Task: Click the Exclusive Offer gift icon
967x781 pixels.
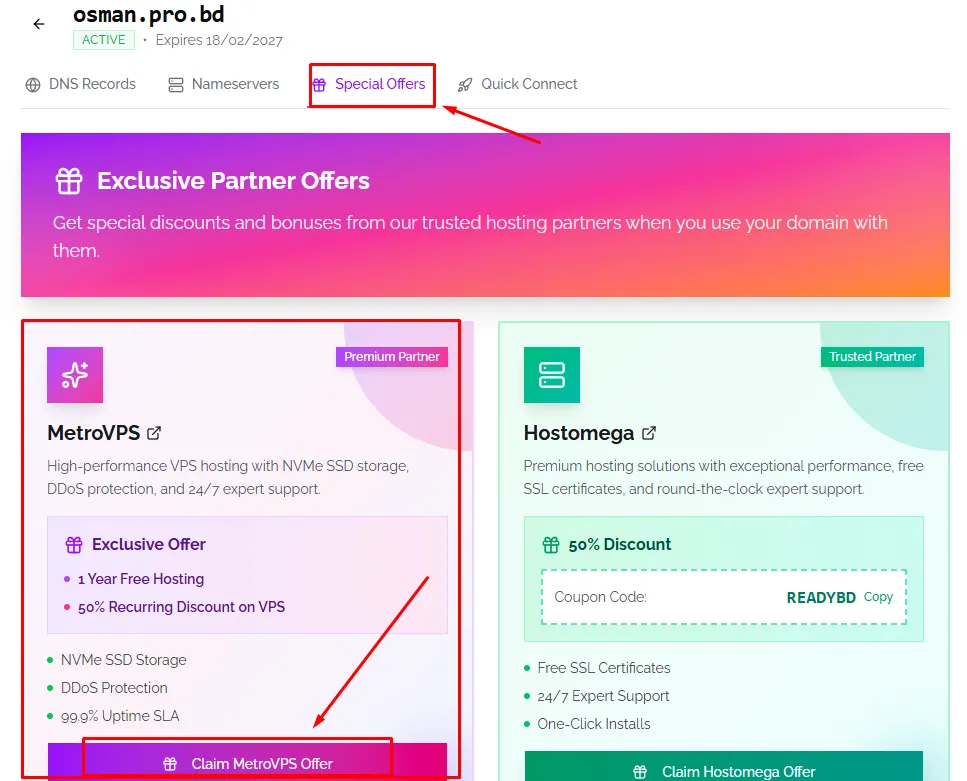Action: point(74,545)
